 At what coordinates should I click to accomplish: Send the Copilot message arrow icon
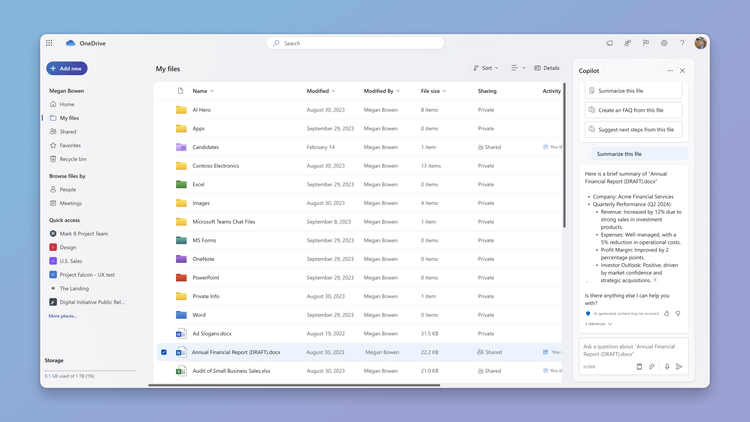(x=679, y=366)
